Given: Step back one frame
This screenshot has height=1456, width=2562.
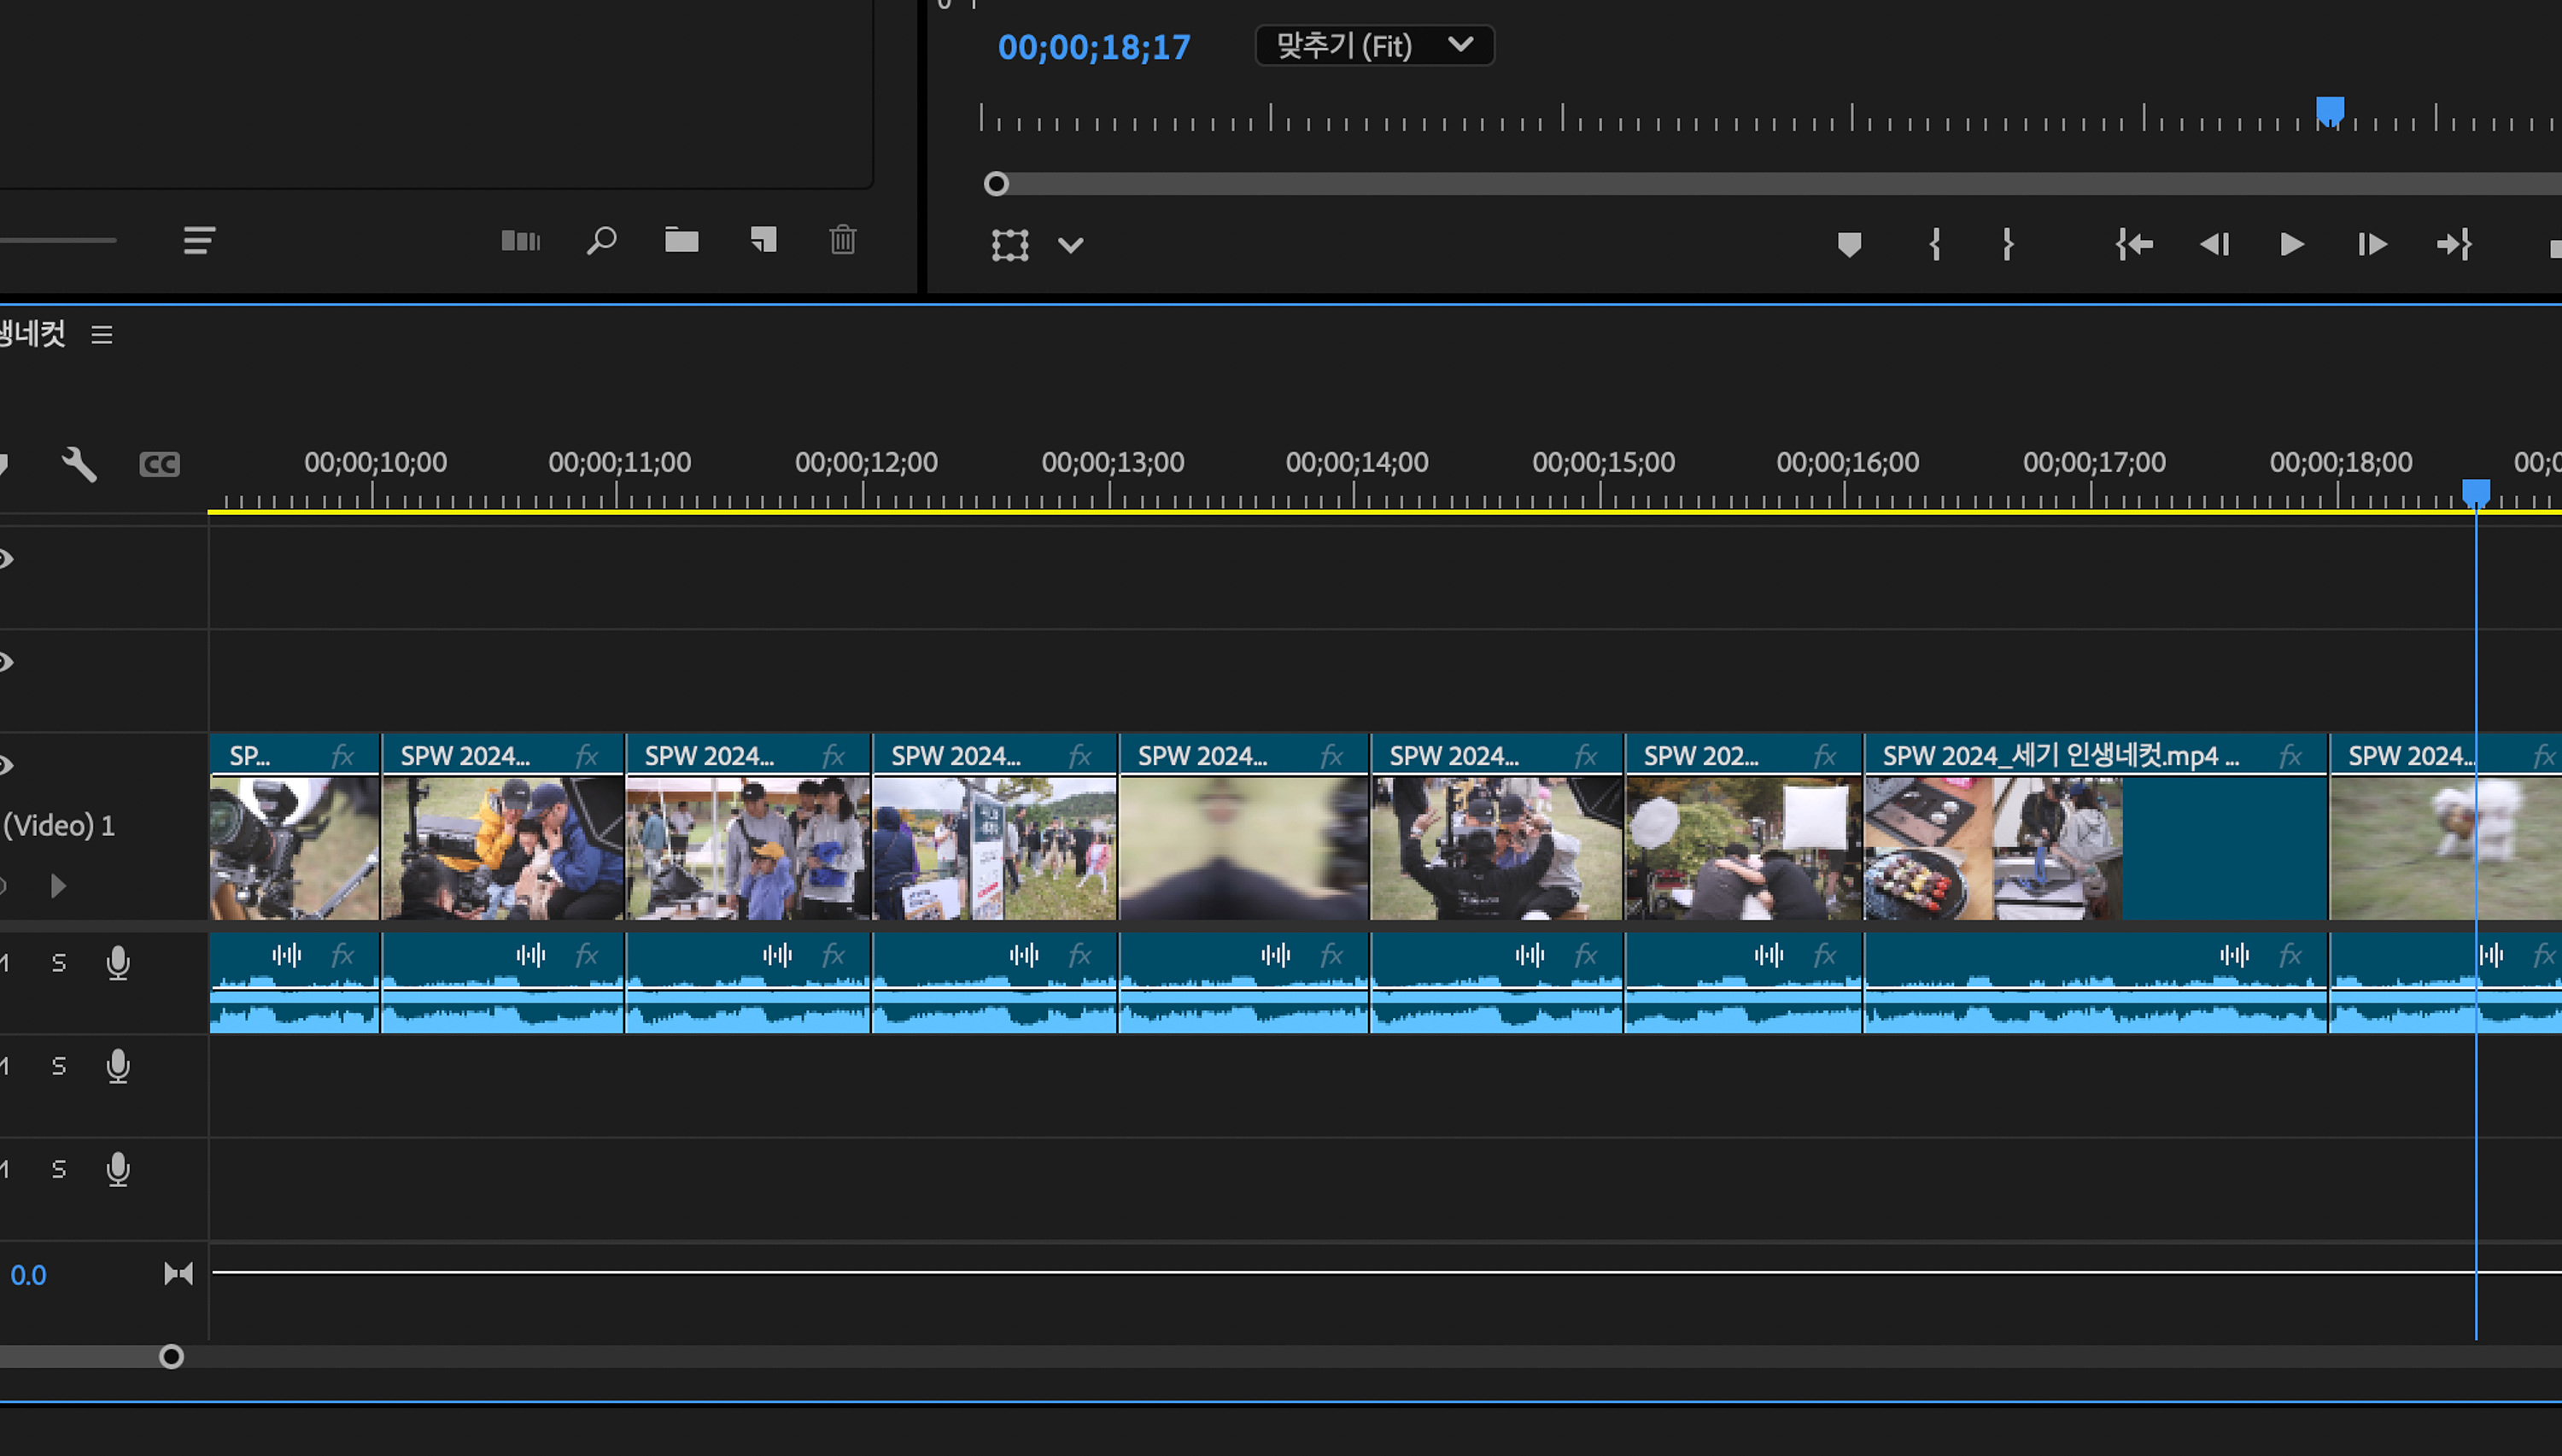Looking at the screenshot, I should (x=2214, y=245).
